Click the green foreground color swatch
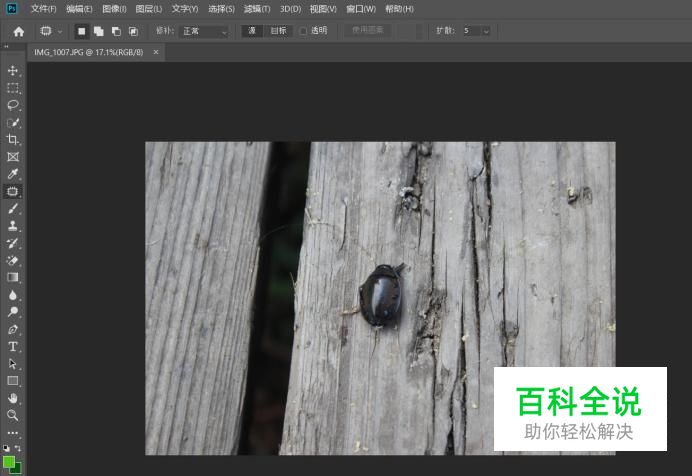Viewport: 692px width, 476px height. coord(9,461)
